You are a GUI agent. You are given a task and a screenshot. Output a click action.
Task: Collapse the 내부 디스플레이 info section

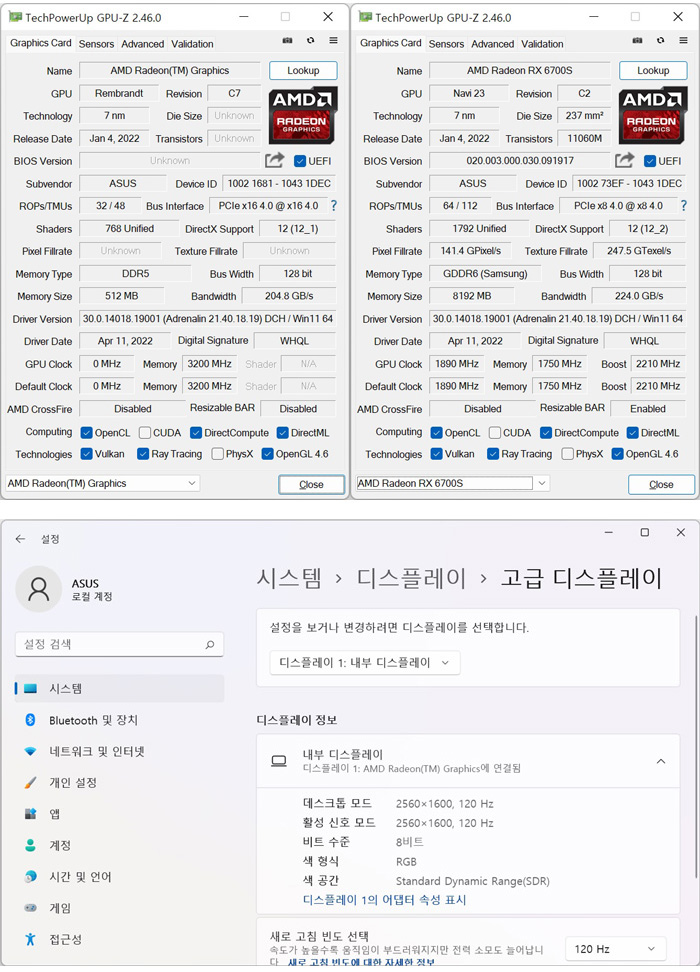661,761
